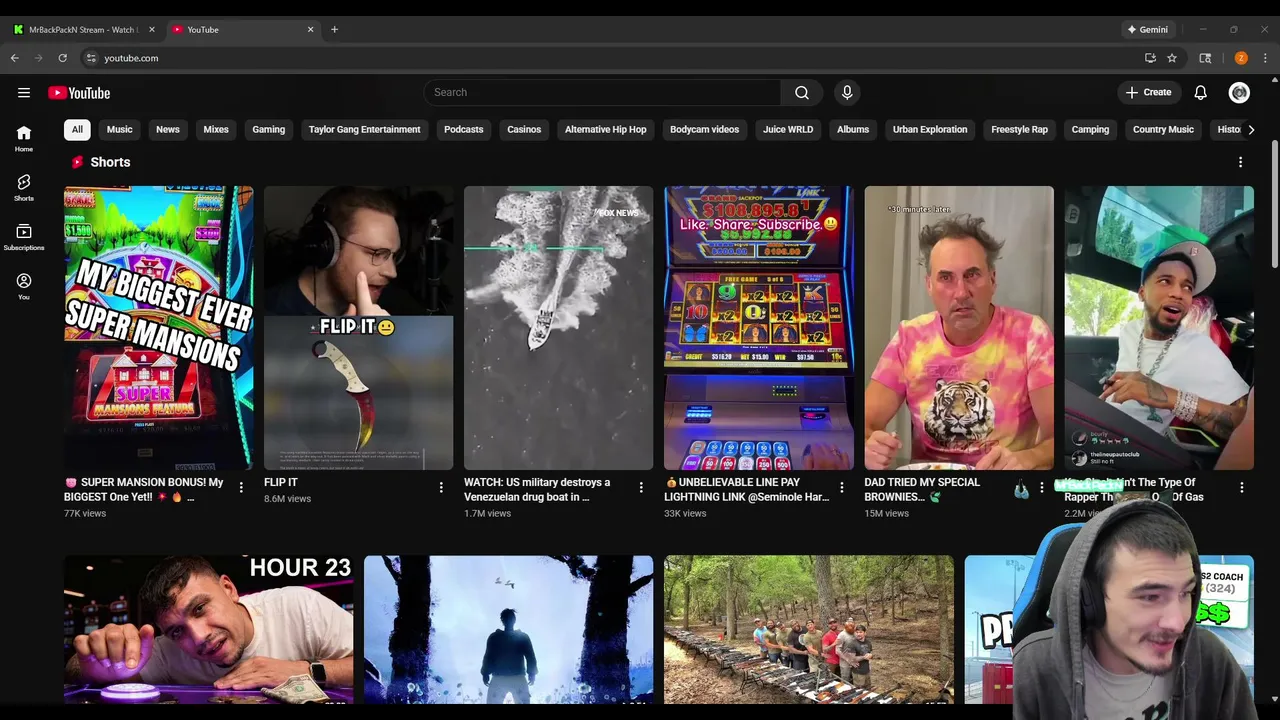Image resolution: width=1280 pixels, height=720 pixels.
Task: Select the Bodycam videos chip
Action: point(704,129)
